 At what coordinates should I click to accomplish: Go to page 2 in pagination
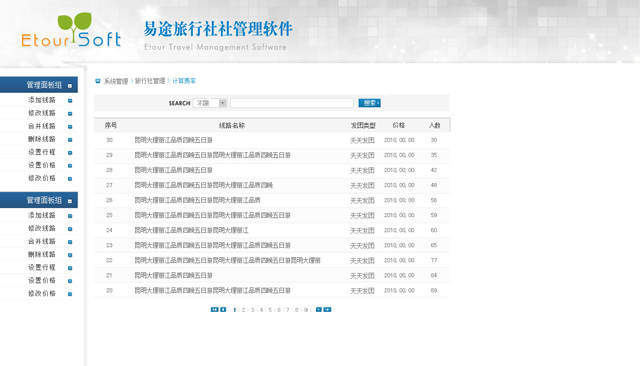[x=244, y=310]
